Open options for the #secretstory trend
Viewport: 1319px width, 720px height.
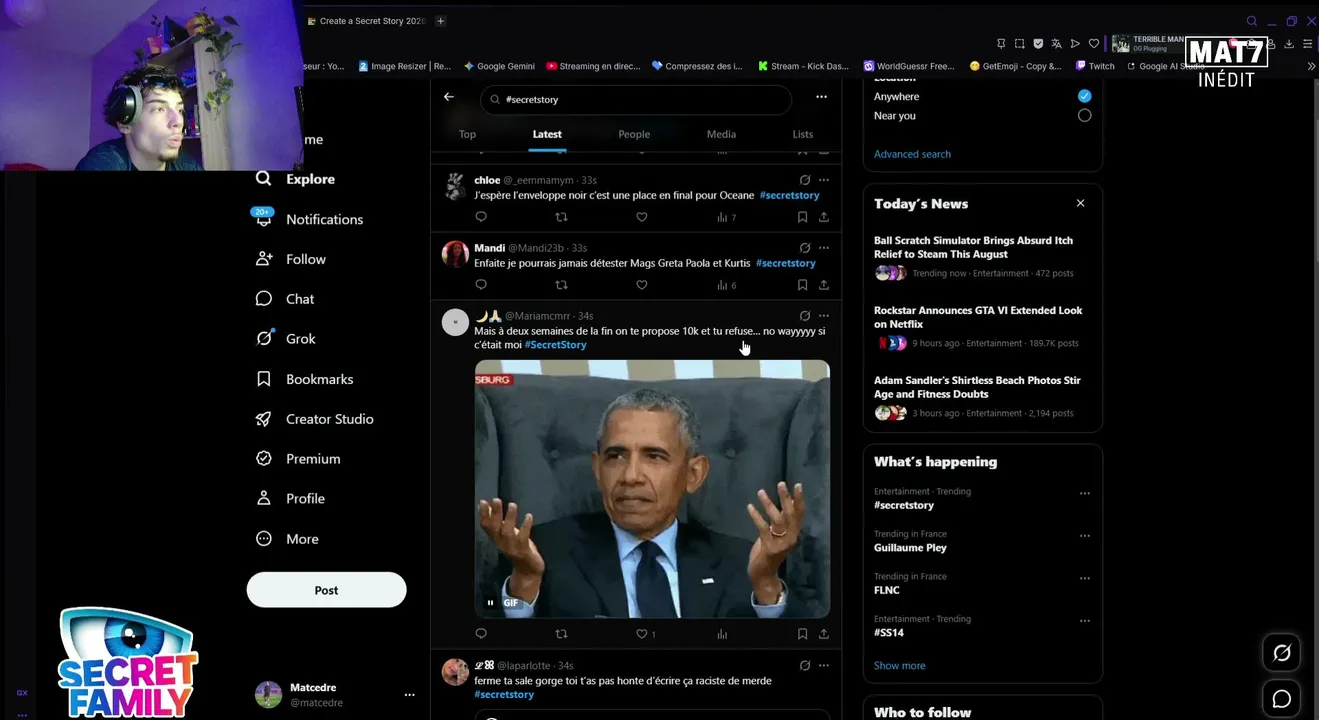(1084, 493)
